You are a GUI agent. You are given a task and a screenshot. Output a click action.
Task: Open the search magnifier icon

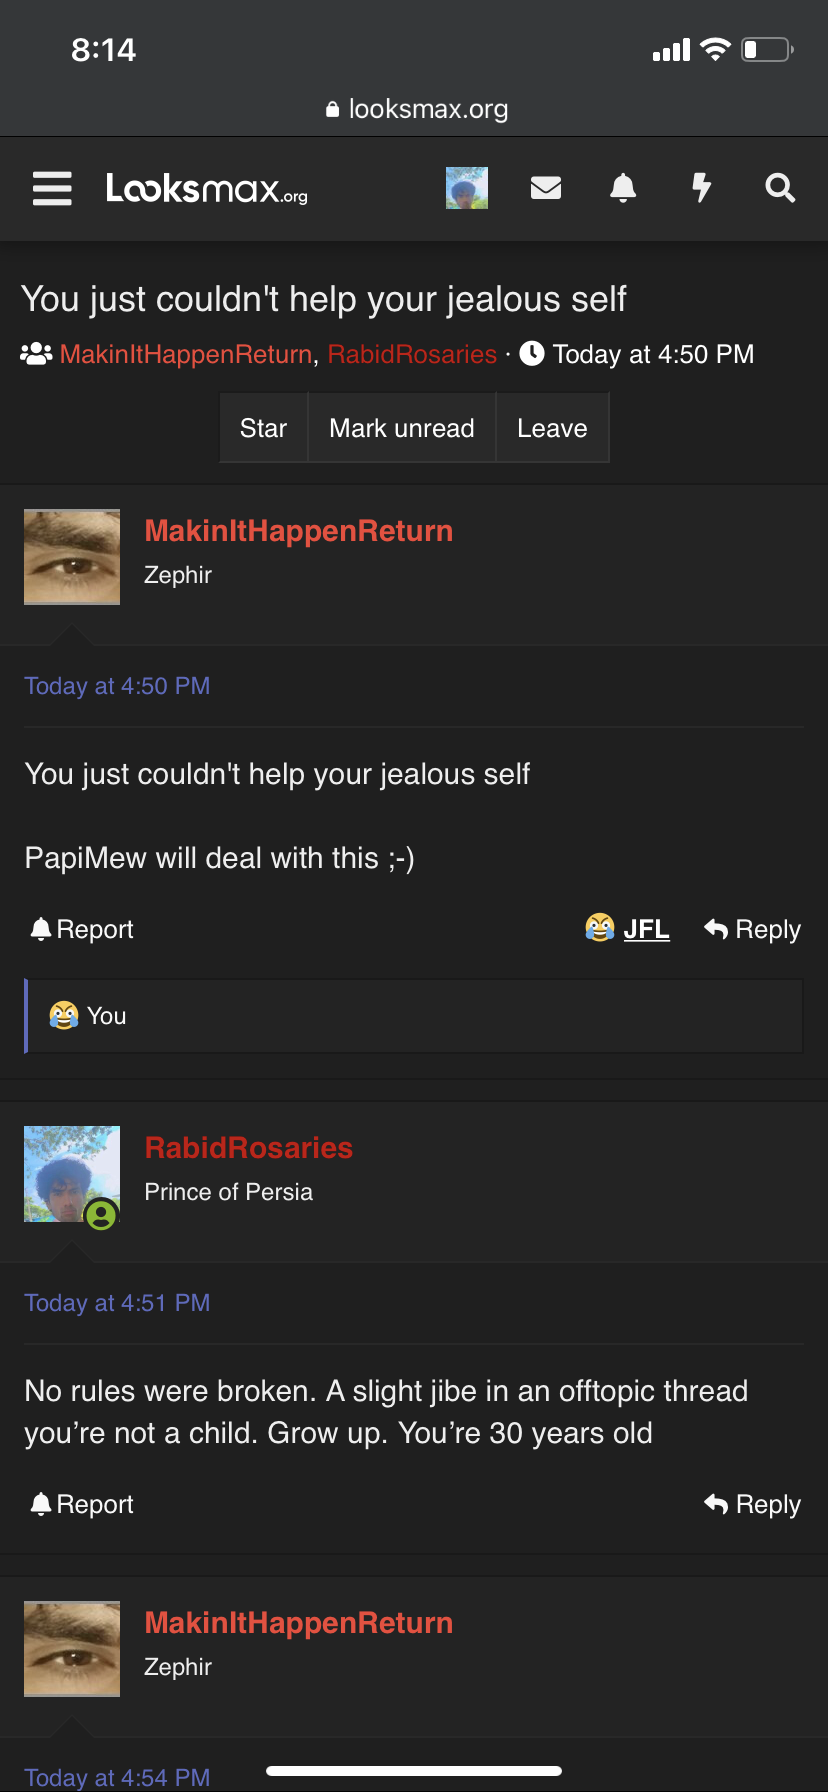coord(780,188)
